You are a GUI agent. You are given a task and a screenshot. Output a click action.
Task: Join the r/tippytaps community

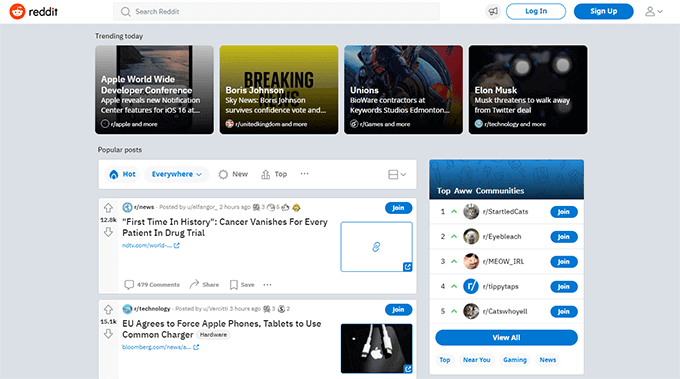point(564,287)
